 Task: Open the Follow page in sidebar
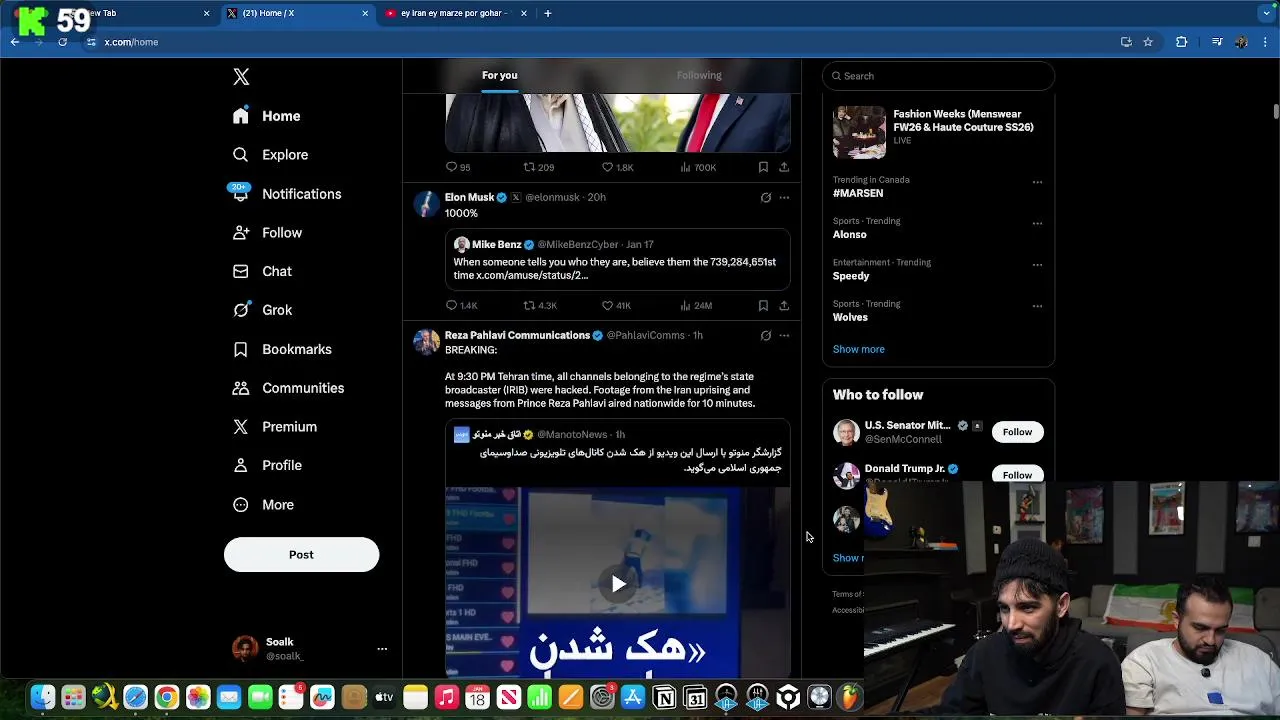(267, 233)
